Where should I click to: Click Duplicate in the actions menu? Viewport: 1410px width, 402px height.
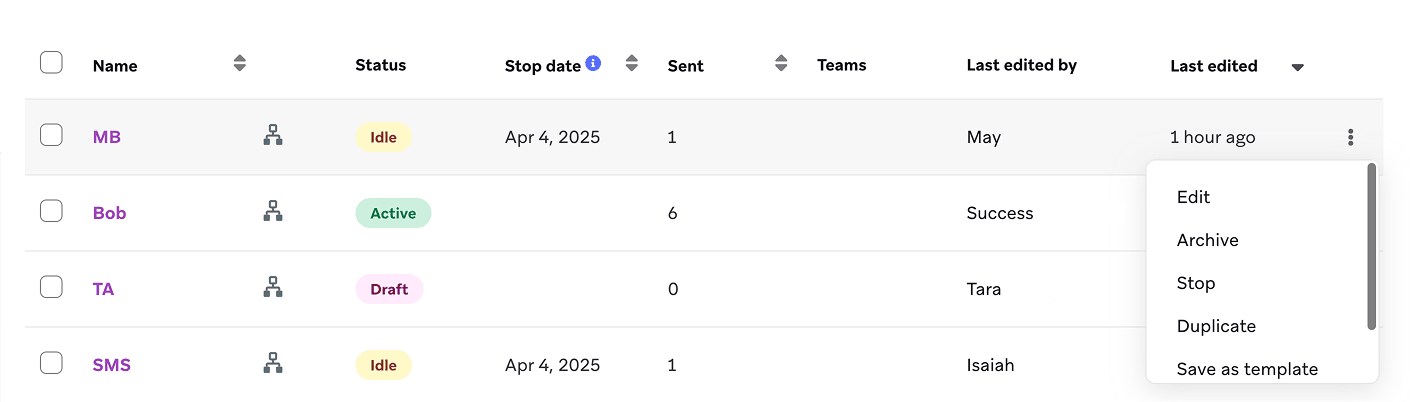coord(1216,326)
